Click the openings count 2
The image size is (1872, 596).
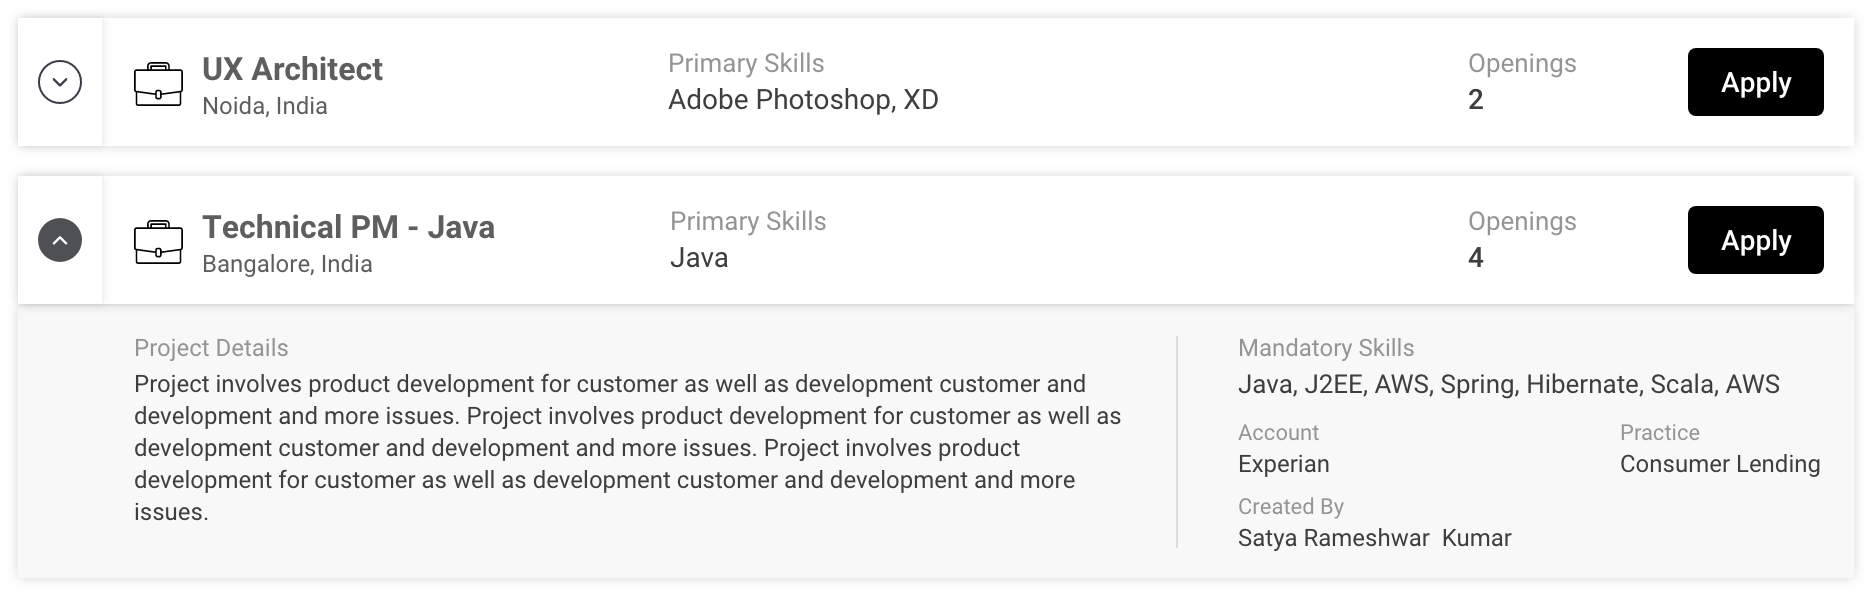1475,100
